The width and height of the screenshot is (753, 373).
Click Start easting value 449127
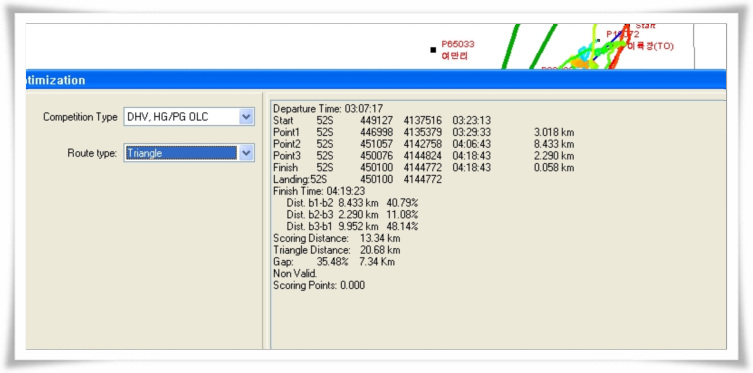pos(376,120)
